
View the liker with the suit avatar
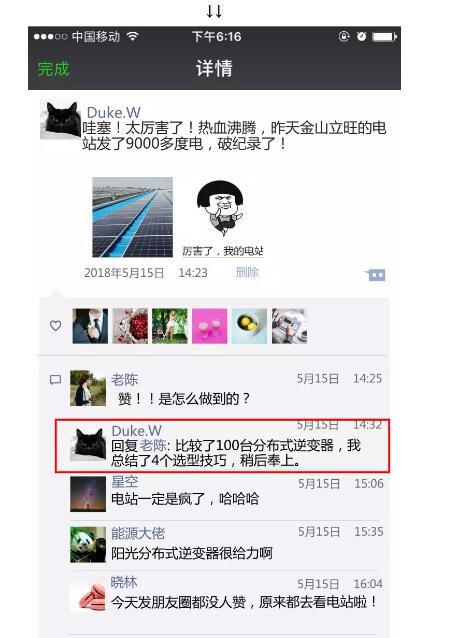tap(90, 326)
